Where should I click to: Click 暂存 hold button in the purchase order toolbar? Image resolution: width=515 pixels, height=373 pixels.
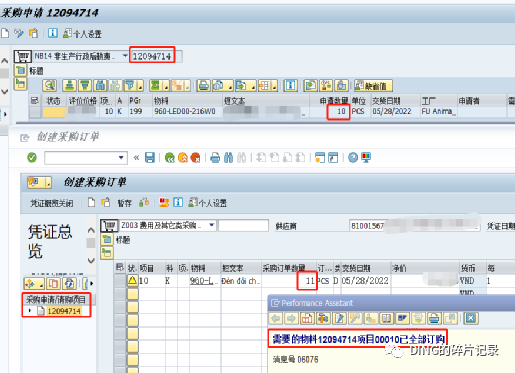coord(125,203)
